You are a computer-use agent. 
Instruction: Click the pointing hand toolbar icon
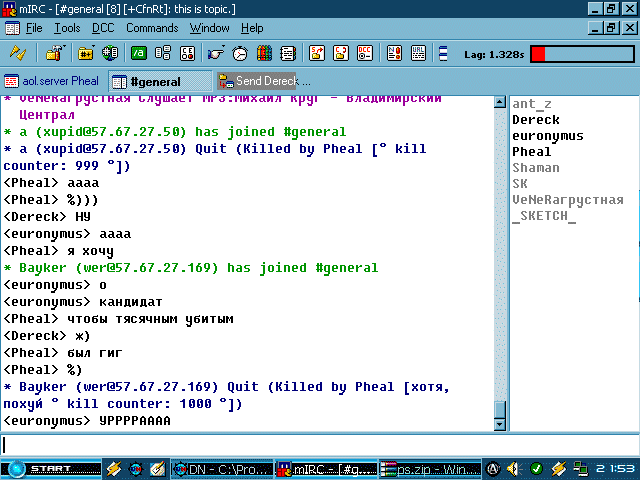[214, 53]
